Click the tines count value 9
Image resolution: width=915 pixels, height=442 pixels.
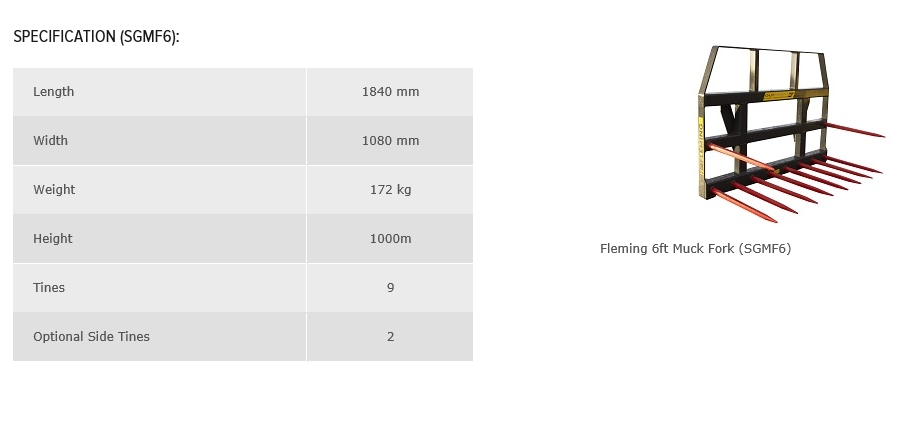click(x=390, y=288)
